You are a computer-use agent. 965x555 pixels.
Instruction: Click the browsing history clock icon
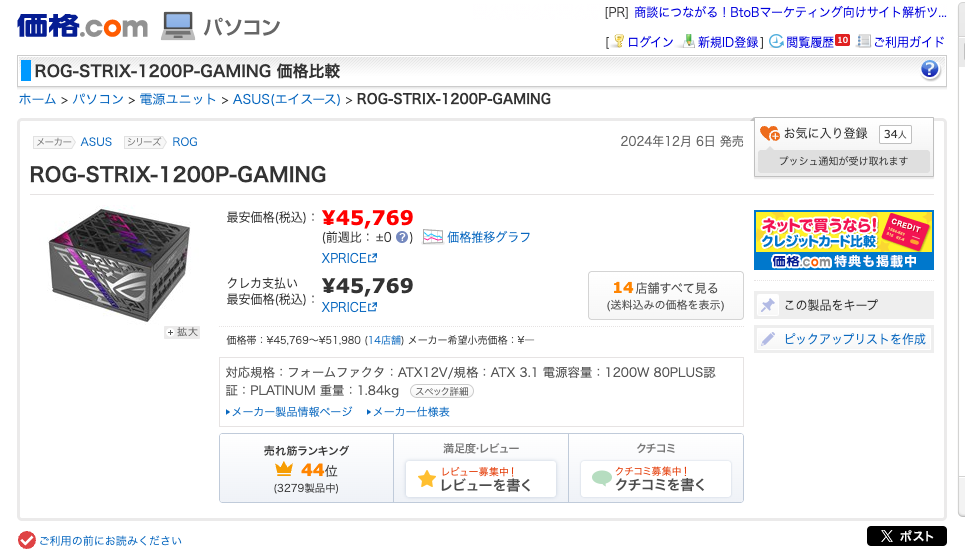[x=776, y=41]
